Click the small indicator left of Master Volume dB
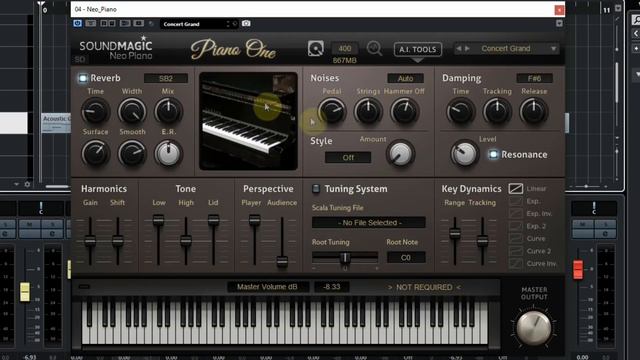This screenshot has width=640, height=360. pyautogui.click(x=84, y=287)
